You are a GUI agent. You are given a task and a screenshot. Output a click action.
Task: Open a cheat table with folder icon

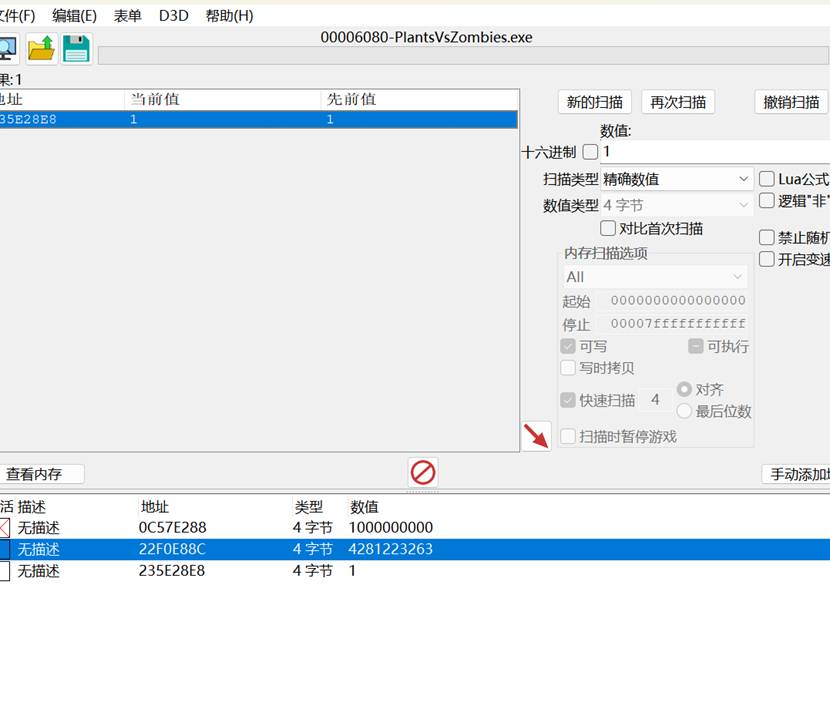coord(41,49)
